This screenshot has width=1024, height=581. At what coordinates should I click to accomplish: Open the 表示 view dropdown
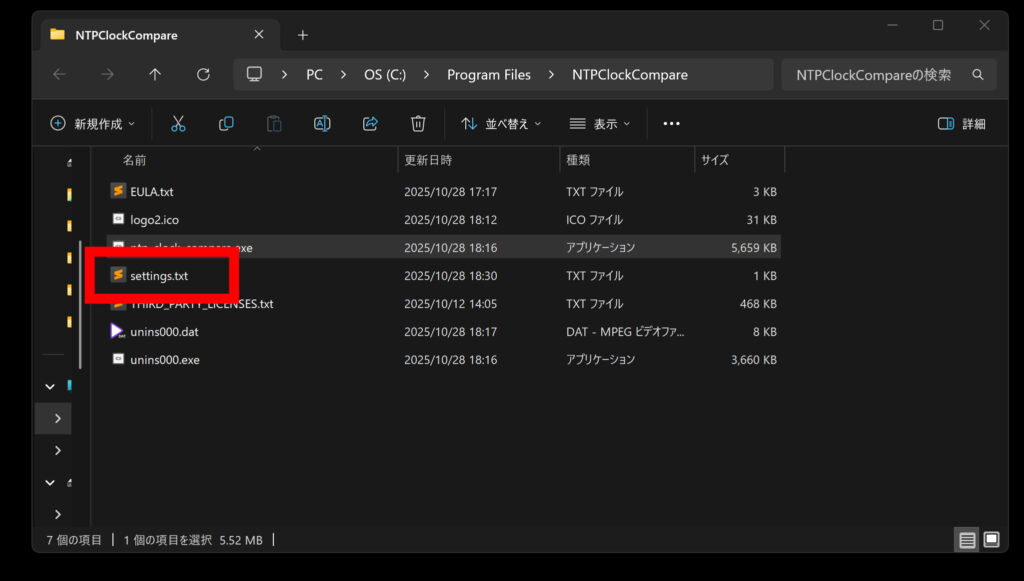600,124
